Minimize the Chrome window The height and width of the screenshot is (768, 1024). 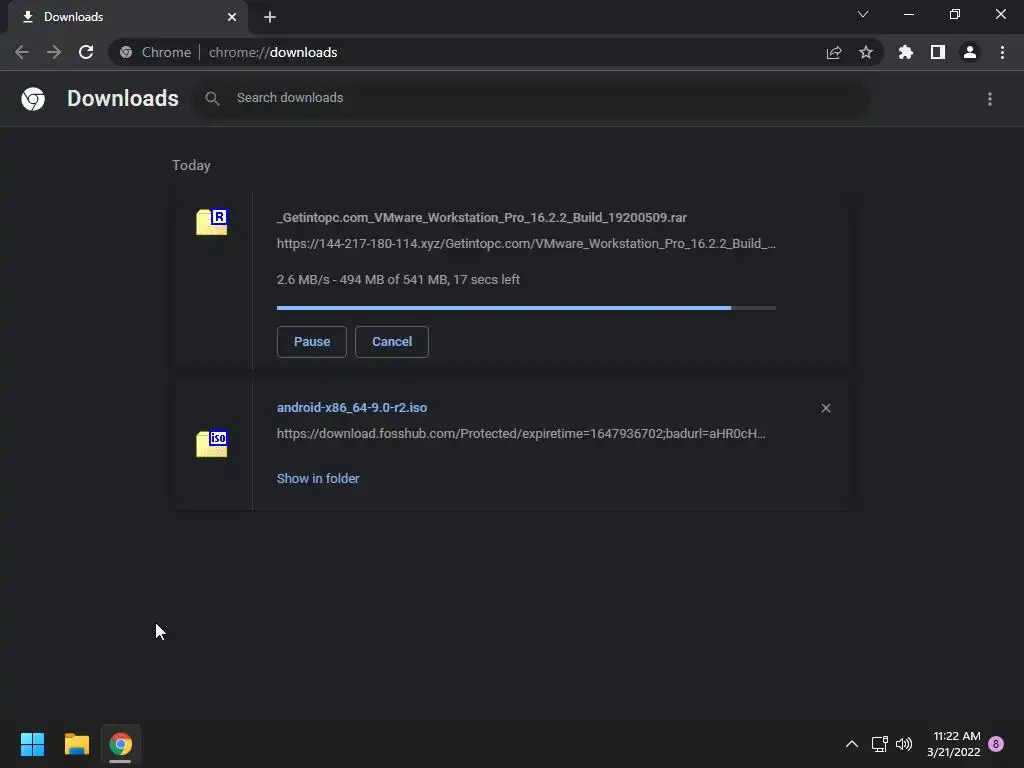pos(908,14)
